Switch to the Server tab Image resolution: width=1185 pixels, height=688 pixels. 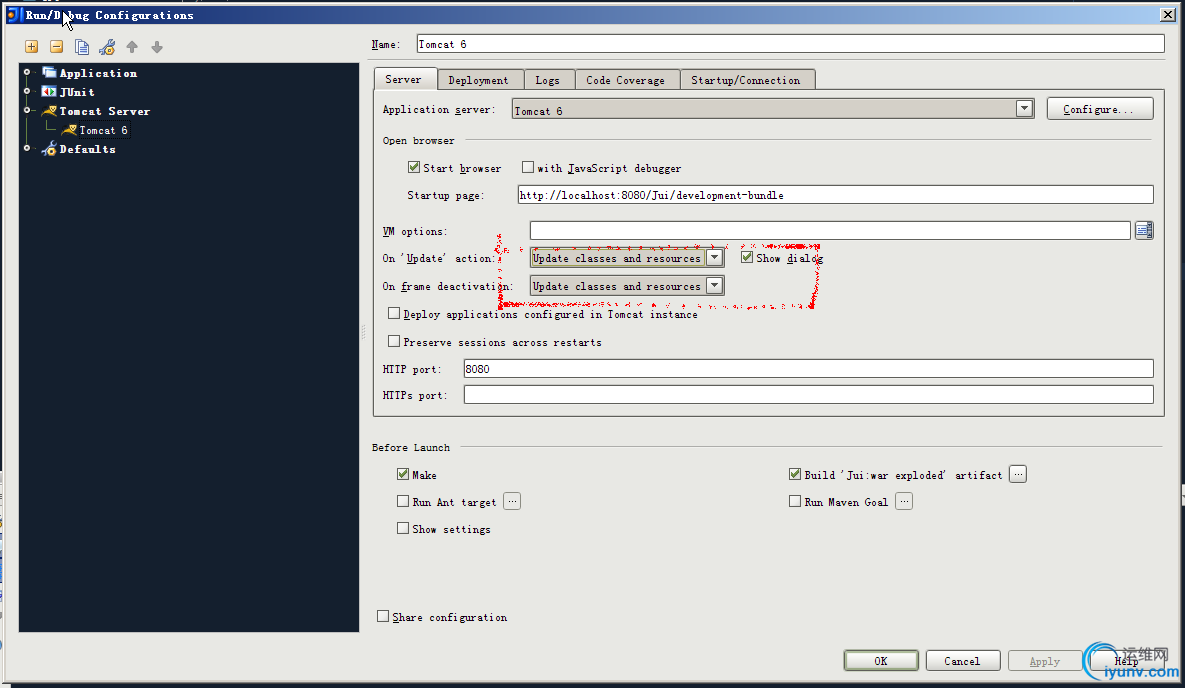404,79
